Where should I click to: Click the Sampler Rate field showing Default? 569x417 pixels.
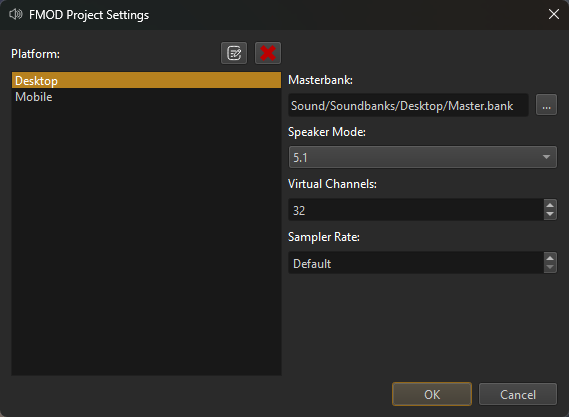coord(416,263)
